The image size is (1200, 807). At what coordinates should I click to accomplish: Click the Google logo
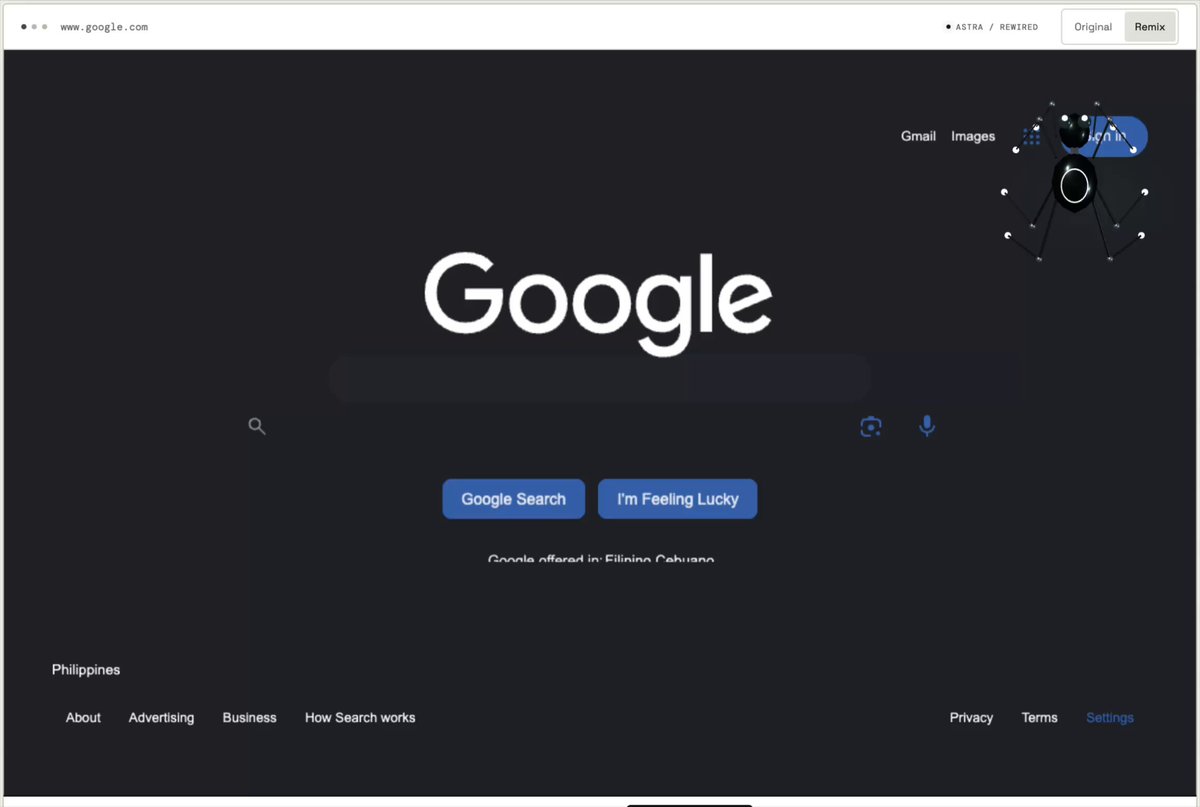pos(598,303)
